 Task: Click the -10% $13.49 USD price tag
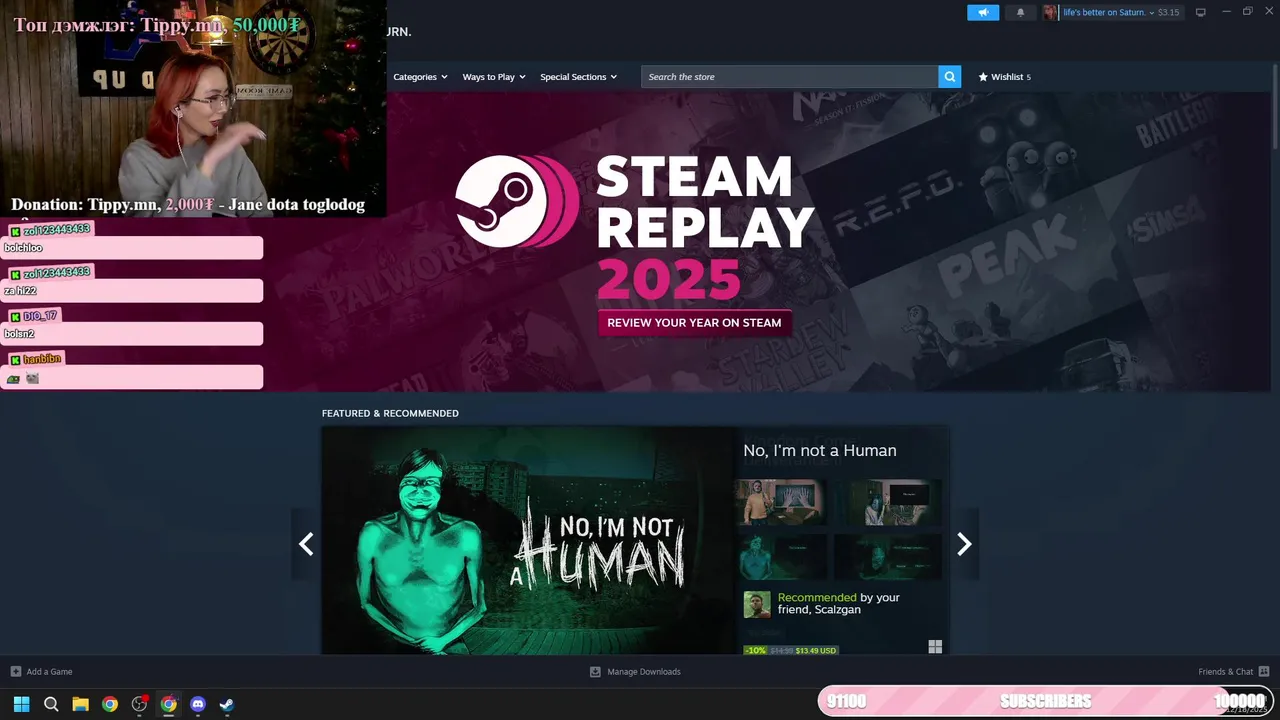791,650
